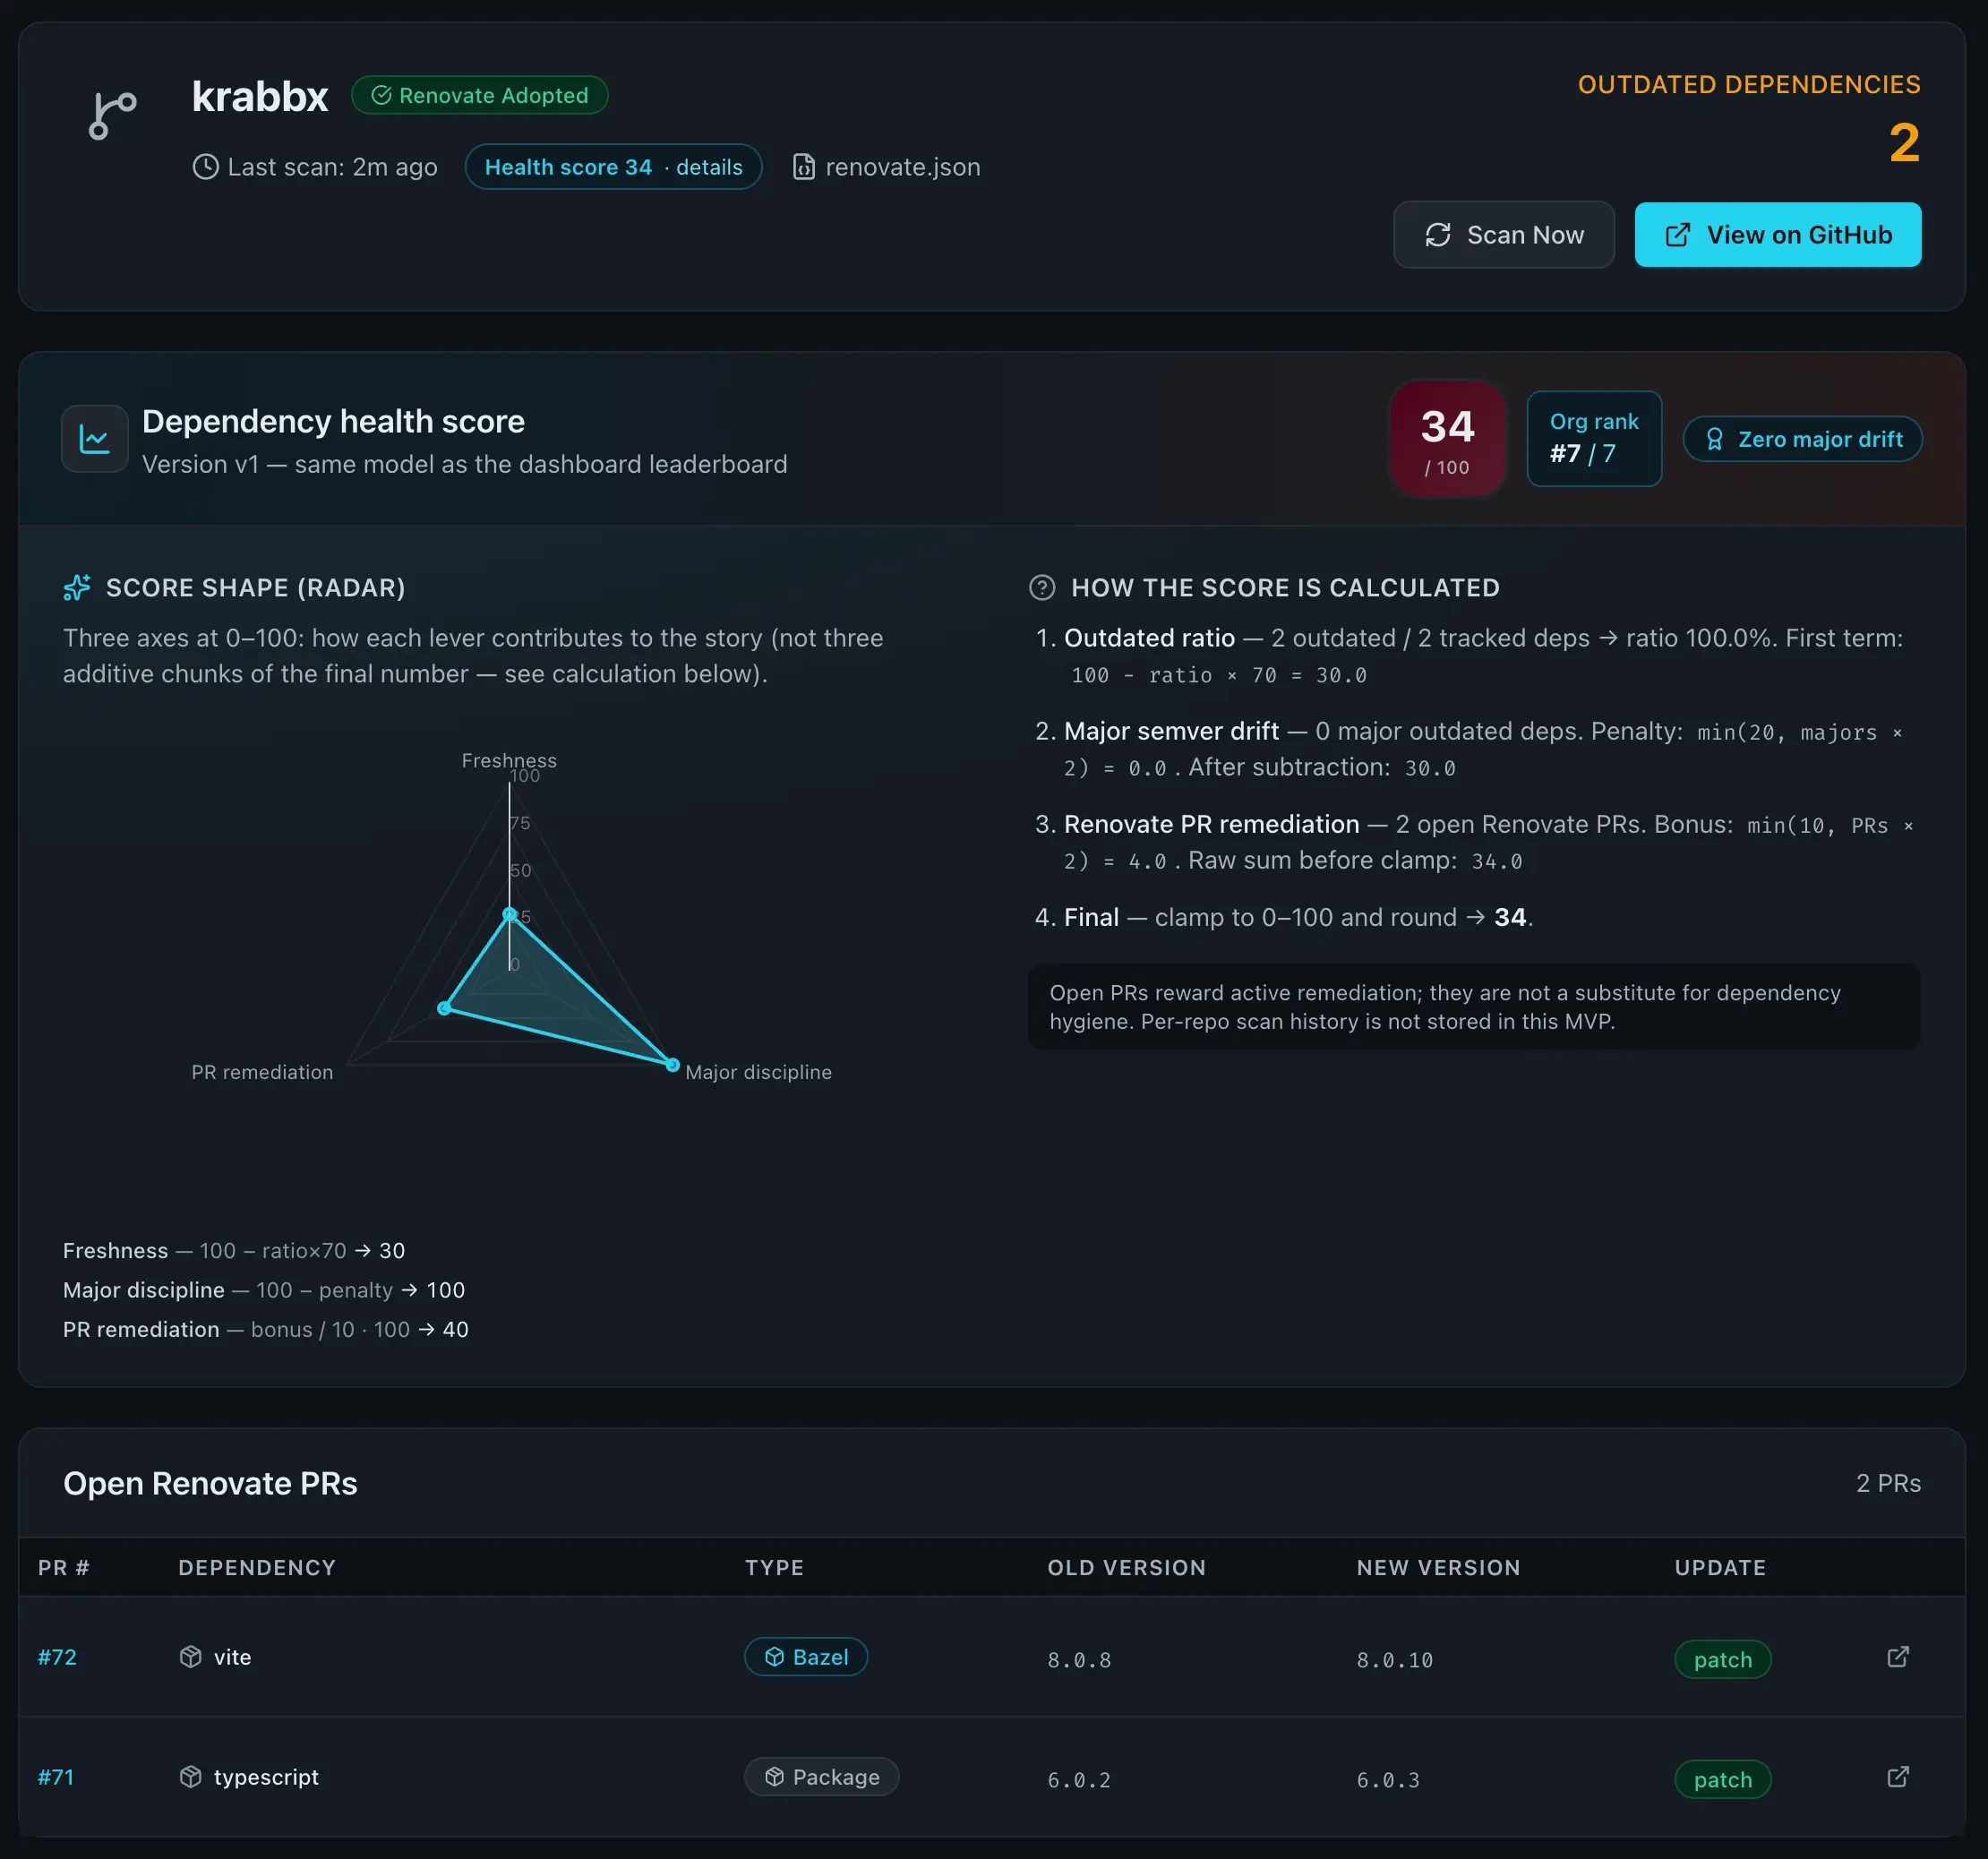Open pull request #72 link
Image resolution: width=1988 pixels, height=1859 pixels.
pyautogui.click(x=57, y=1657)
